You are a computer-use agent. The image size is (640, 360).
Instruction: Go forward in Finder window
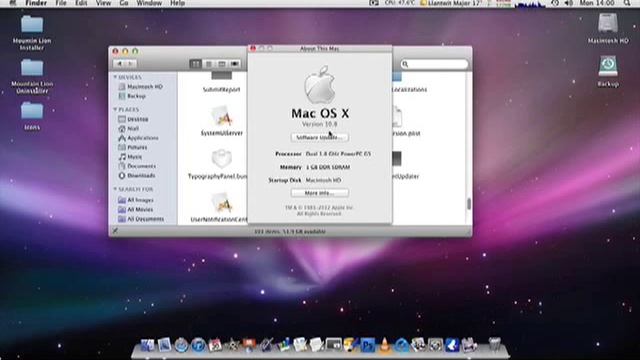131,64
